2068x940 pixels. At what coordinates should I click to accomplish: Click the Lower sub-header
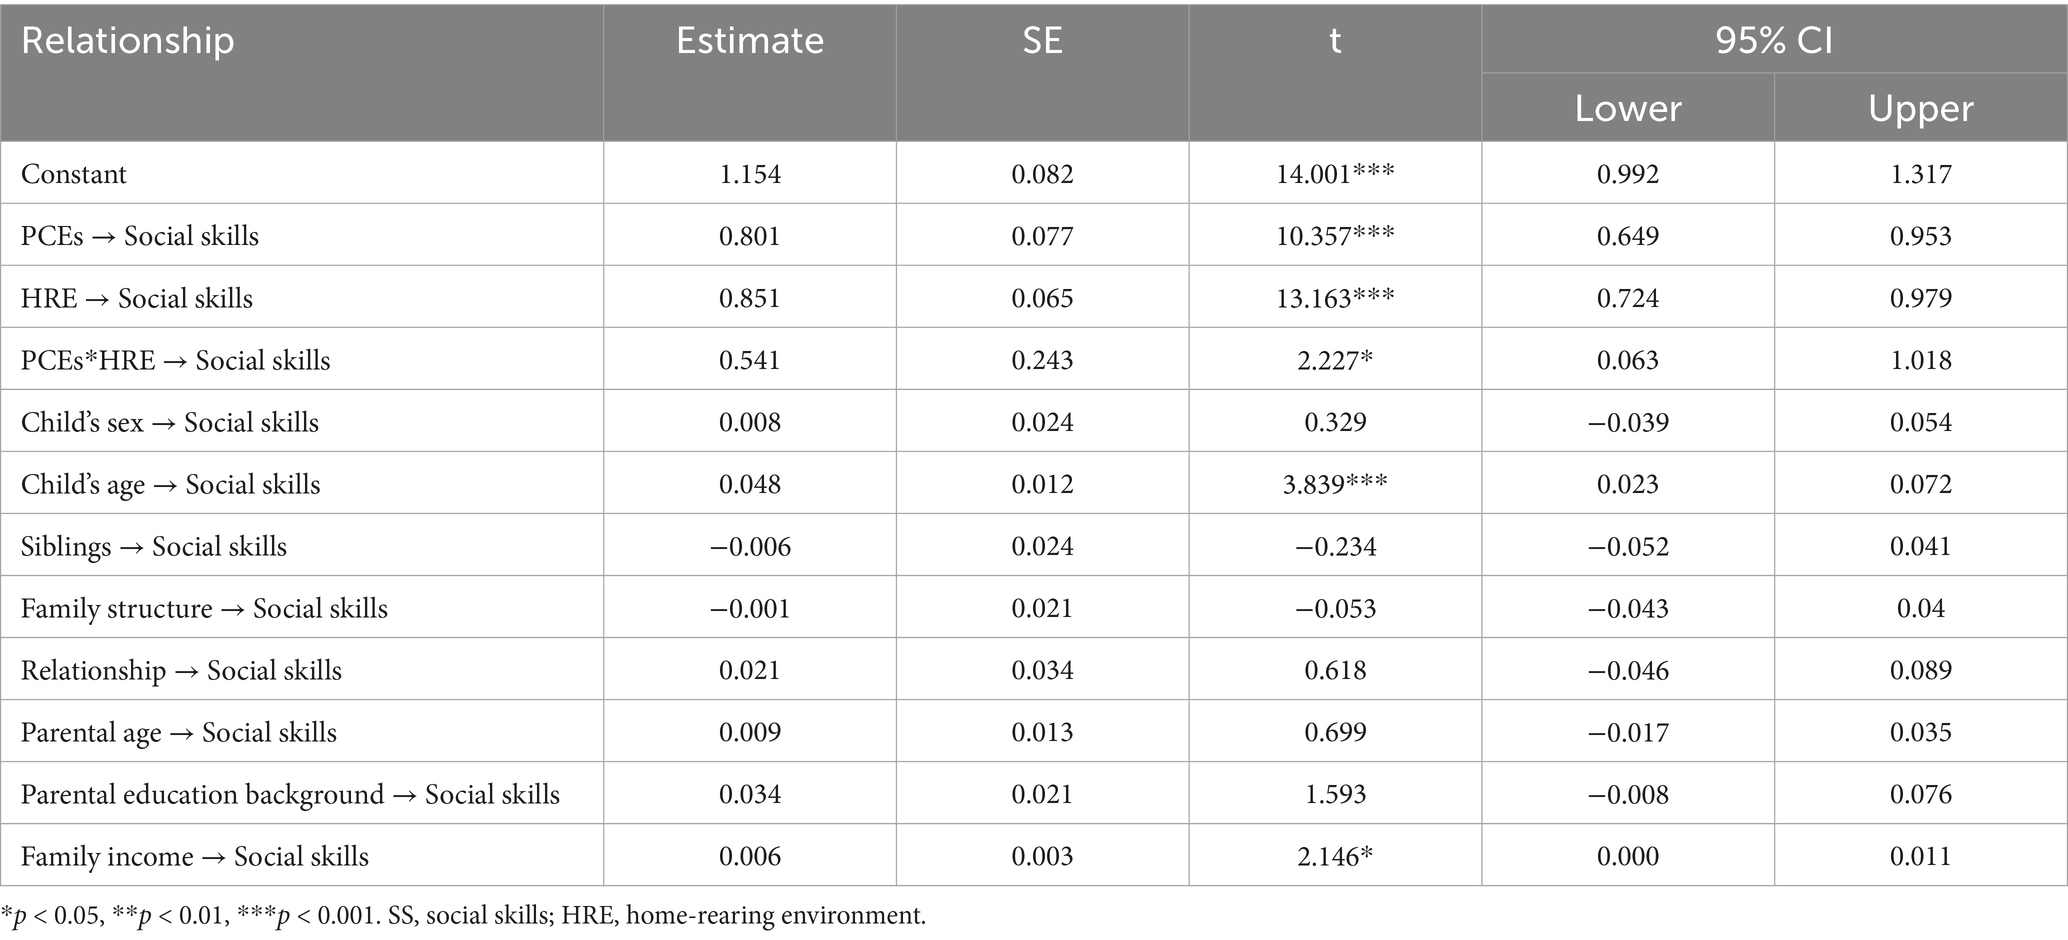[1627, 108]
